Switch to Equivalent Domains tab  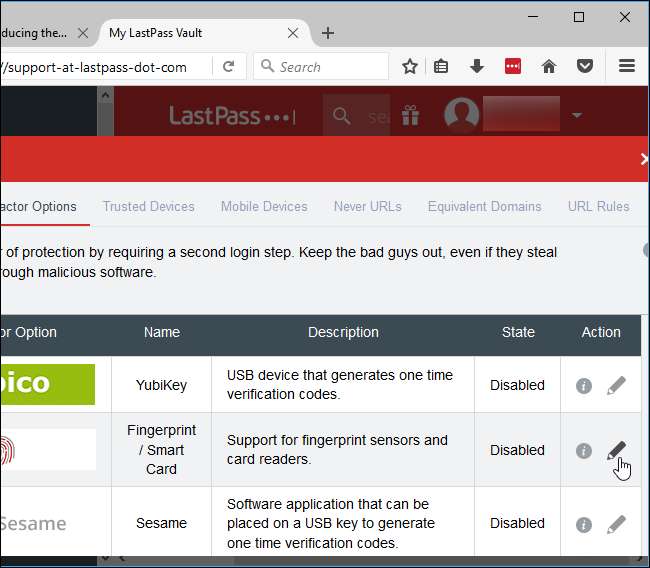pos(485,206)
